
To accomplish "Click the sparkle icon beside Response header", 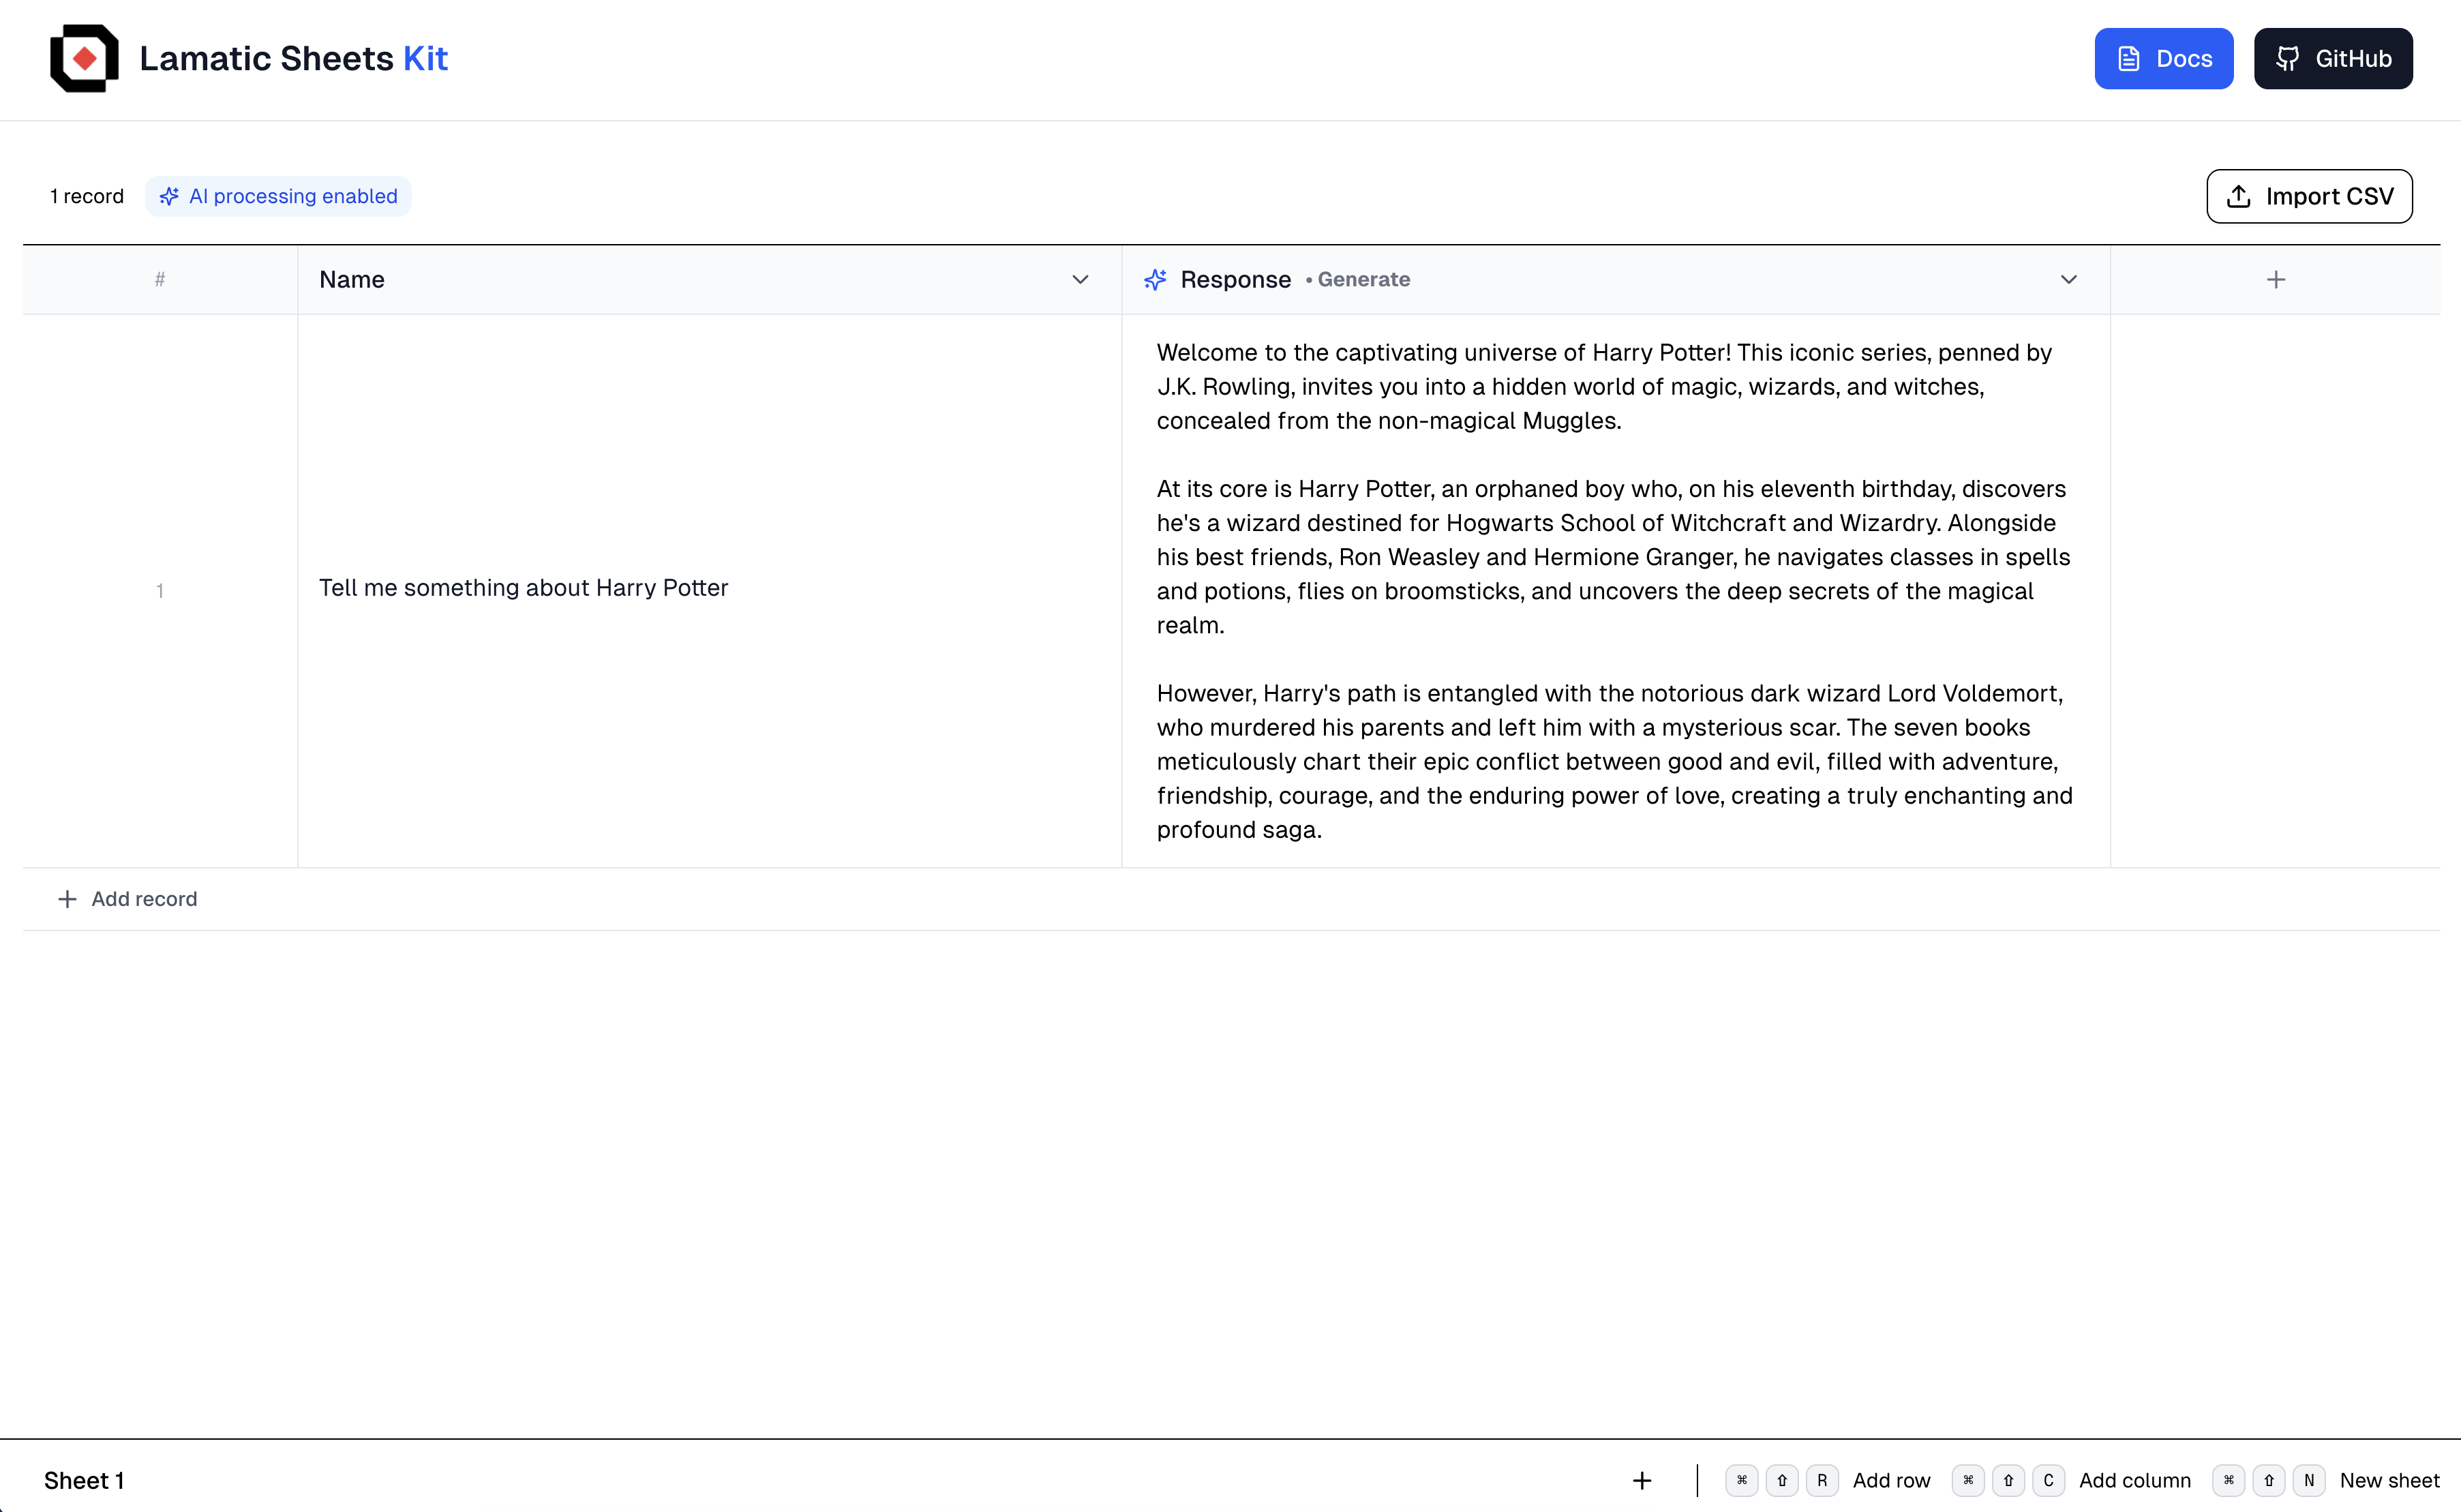I will (x=1155, y=280).
